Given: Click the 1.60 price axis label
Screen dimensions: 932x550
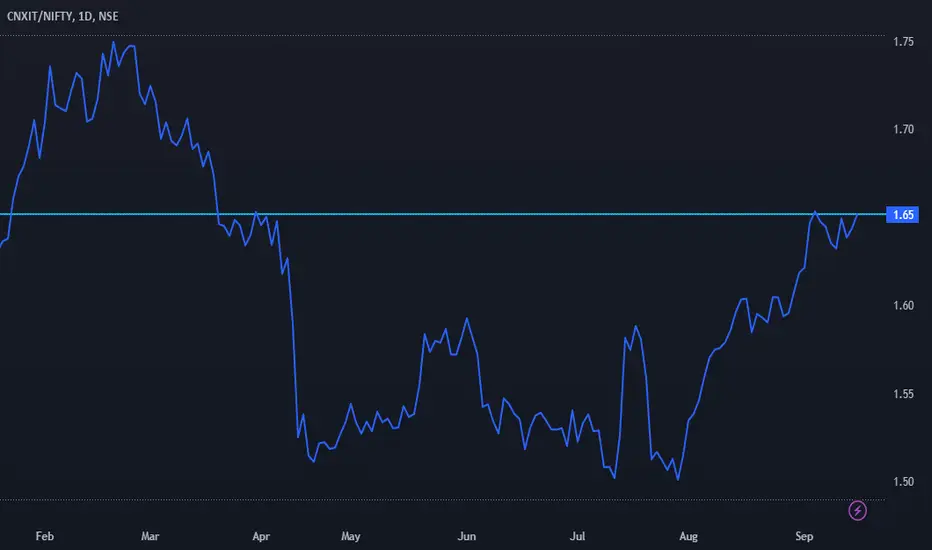Looking at the screenshot, I should coord(903,306).
